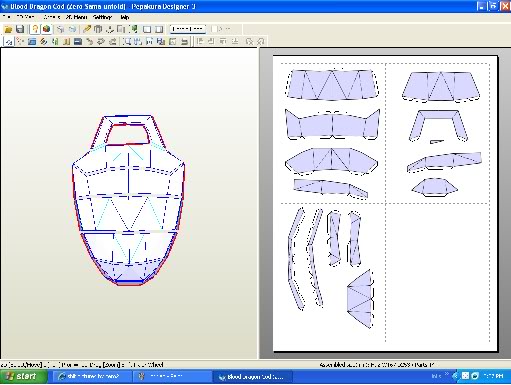This screenshot has width=511, height=385.
Task: Open the Help menu
Action: coord(124,17)
